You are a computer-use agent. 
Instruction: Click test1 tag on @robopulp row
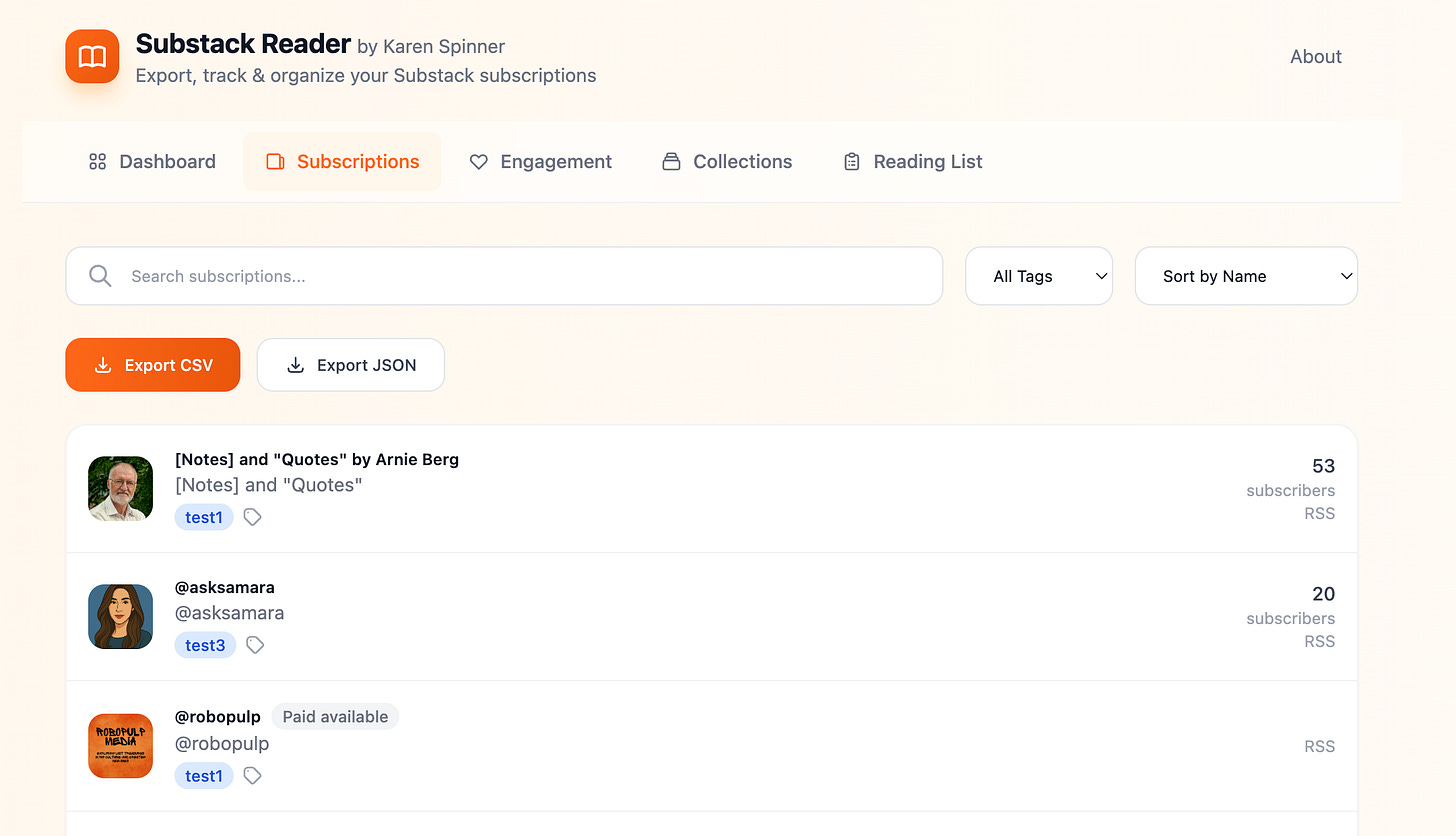pyautogui.click(x=204, y=775)
